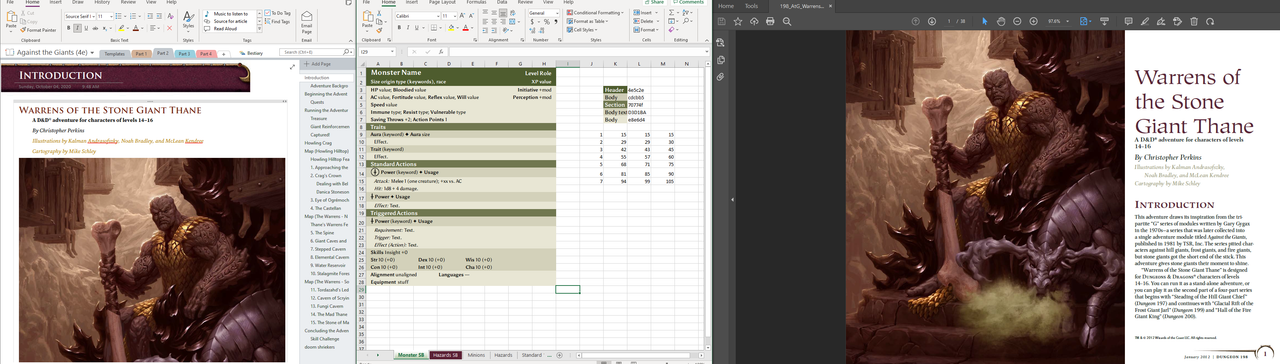
Task: Switch to Hazards SB sheet tab
Action: pyautogui.click(x=445, y=355)
